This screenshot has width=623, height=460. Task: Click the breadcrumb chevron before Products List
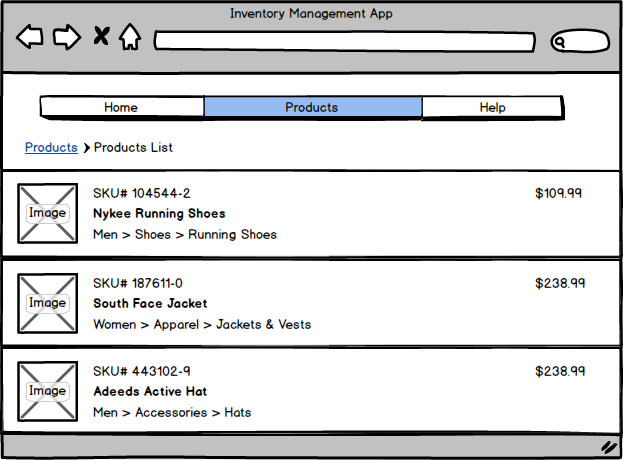click(87, 148)
